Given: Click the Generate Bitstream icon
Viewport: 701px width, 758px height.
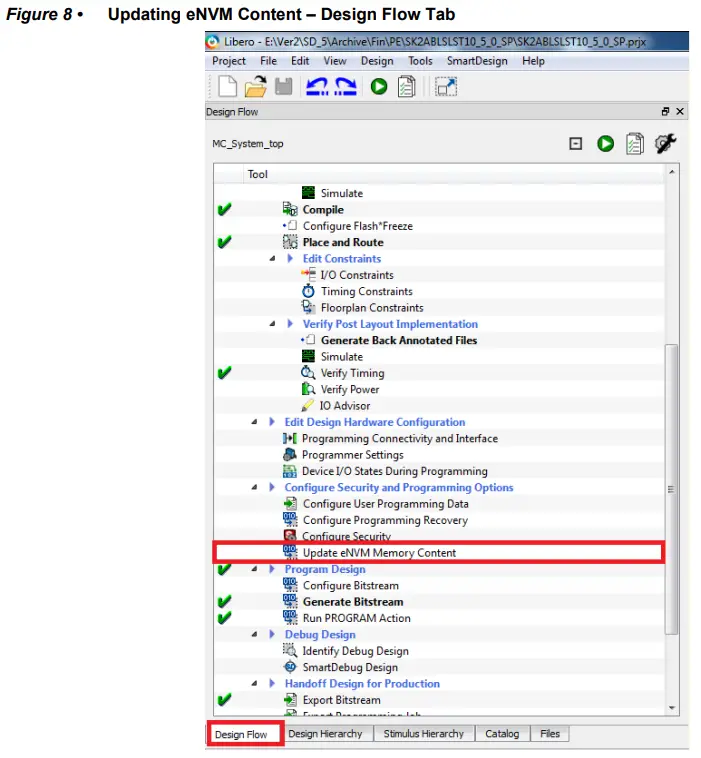Looking at the screenshot, I should (290, 601).
